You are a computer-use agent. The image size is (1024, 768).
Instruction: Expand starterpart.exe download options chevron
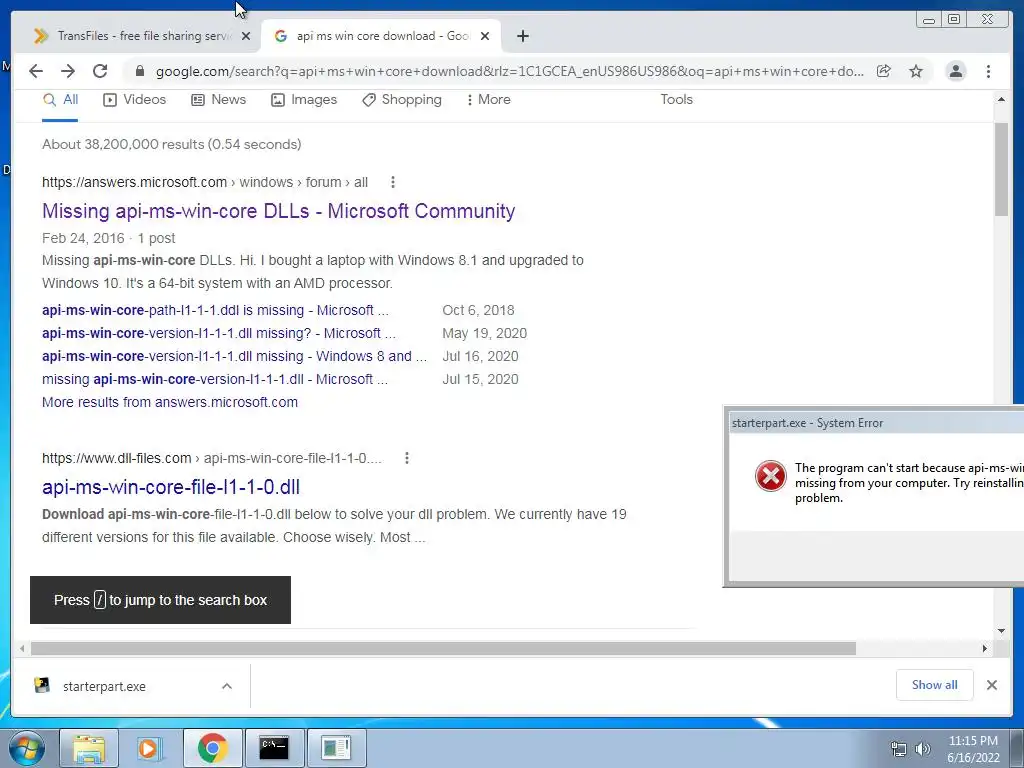pos(227,686)
